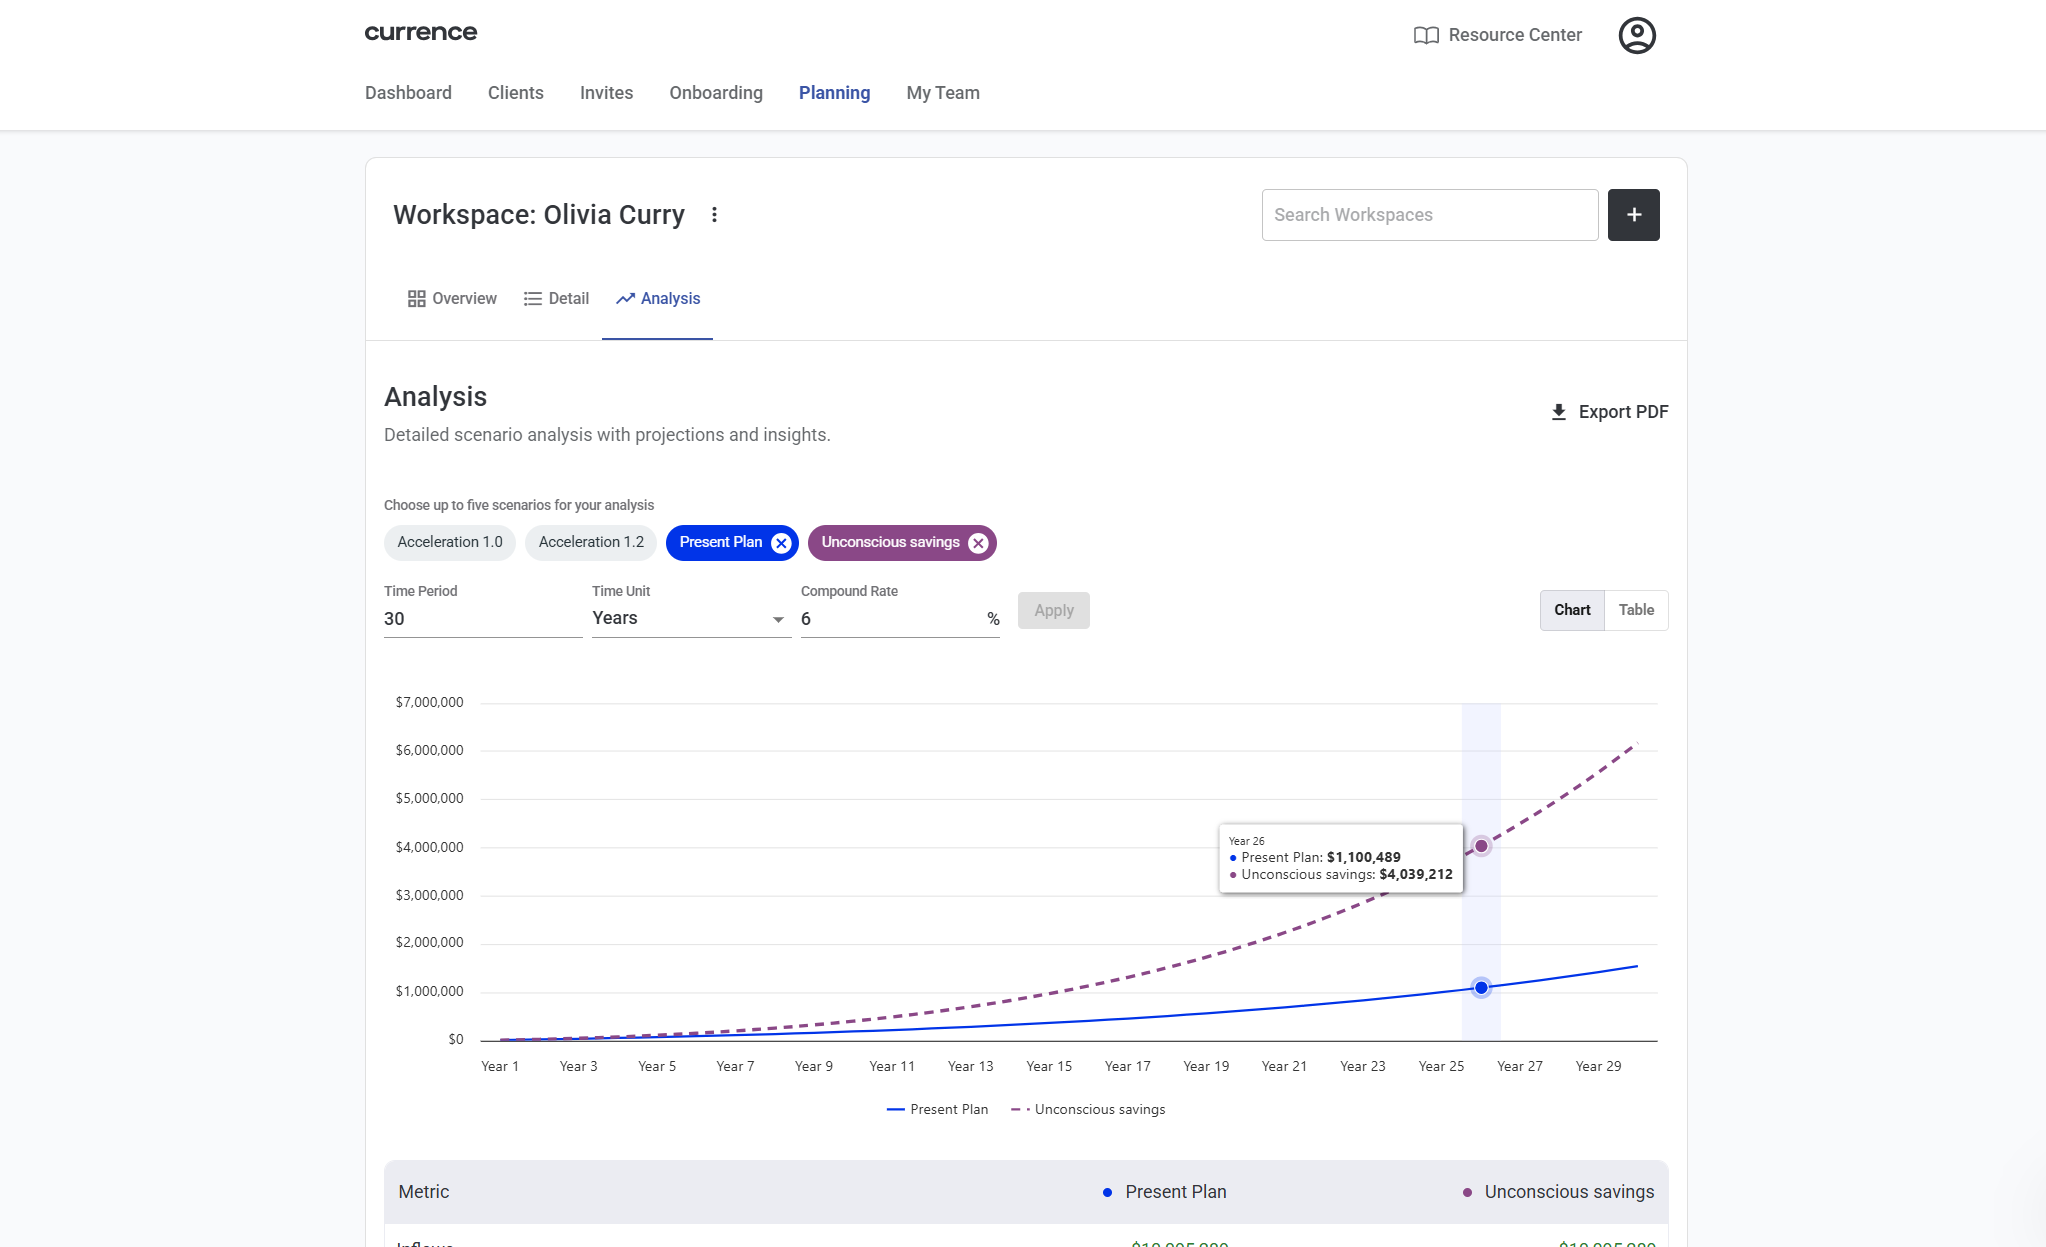Focus the Search Workspaces field
Viewport: 2046px width, 1247px height.
(1429, 215)
